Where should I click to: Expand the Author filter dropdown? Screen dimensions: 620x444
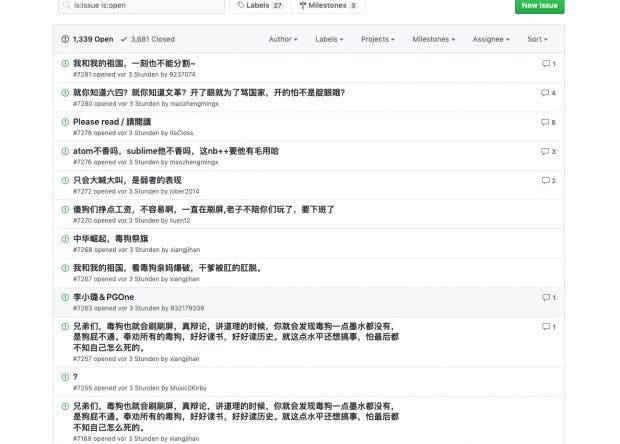point(283,39)
